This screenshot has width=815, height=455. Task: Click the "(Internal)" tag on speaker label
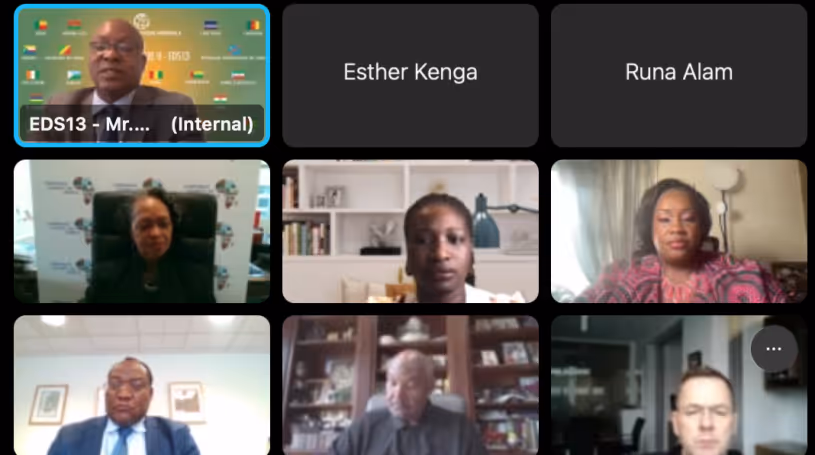(x=212, y=124)
